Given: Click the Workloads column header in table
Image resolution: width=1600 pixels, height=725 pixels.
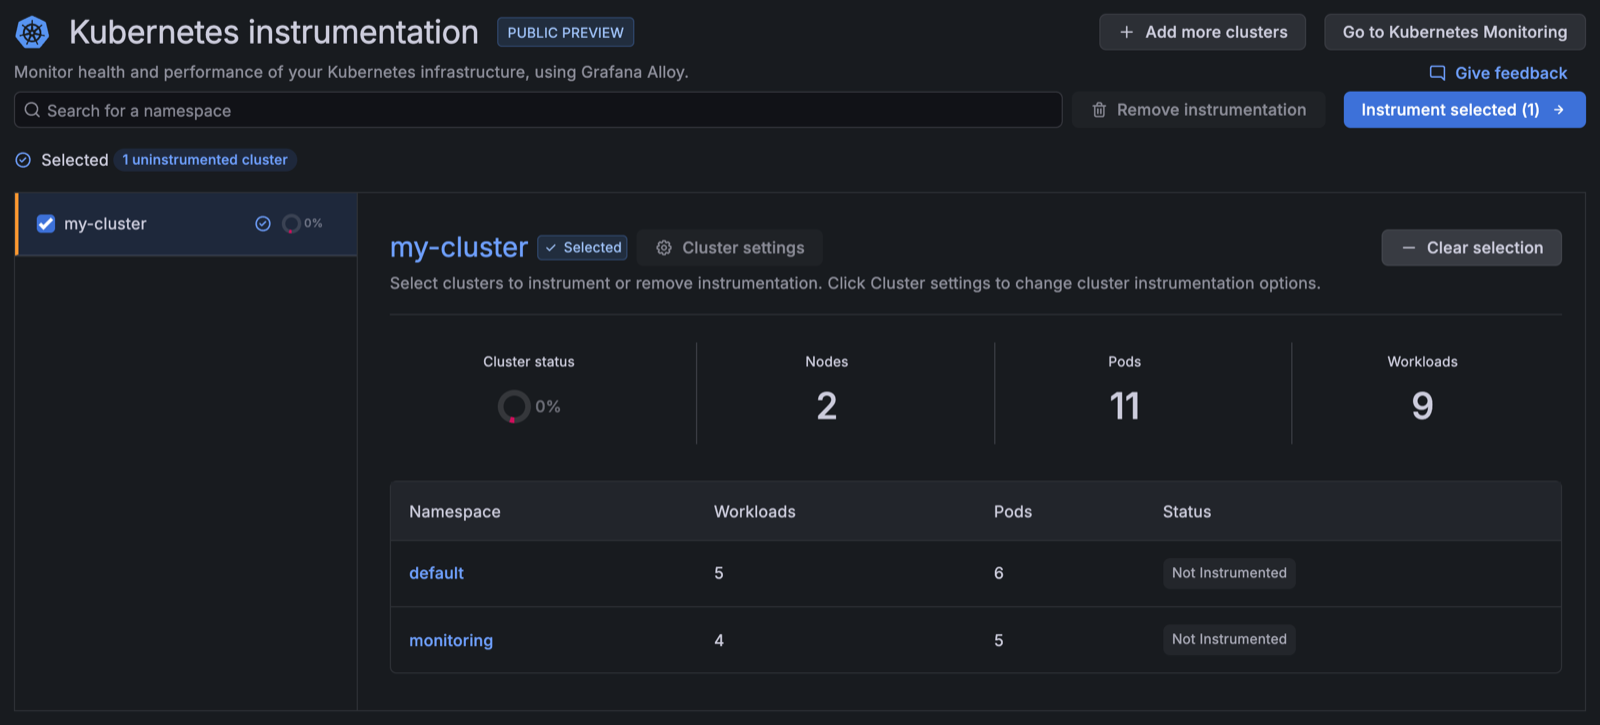Looking at the screenshot, I should point(755,511).
